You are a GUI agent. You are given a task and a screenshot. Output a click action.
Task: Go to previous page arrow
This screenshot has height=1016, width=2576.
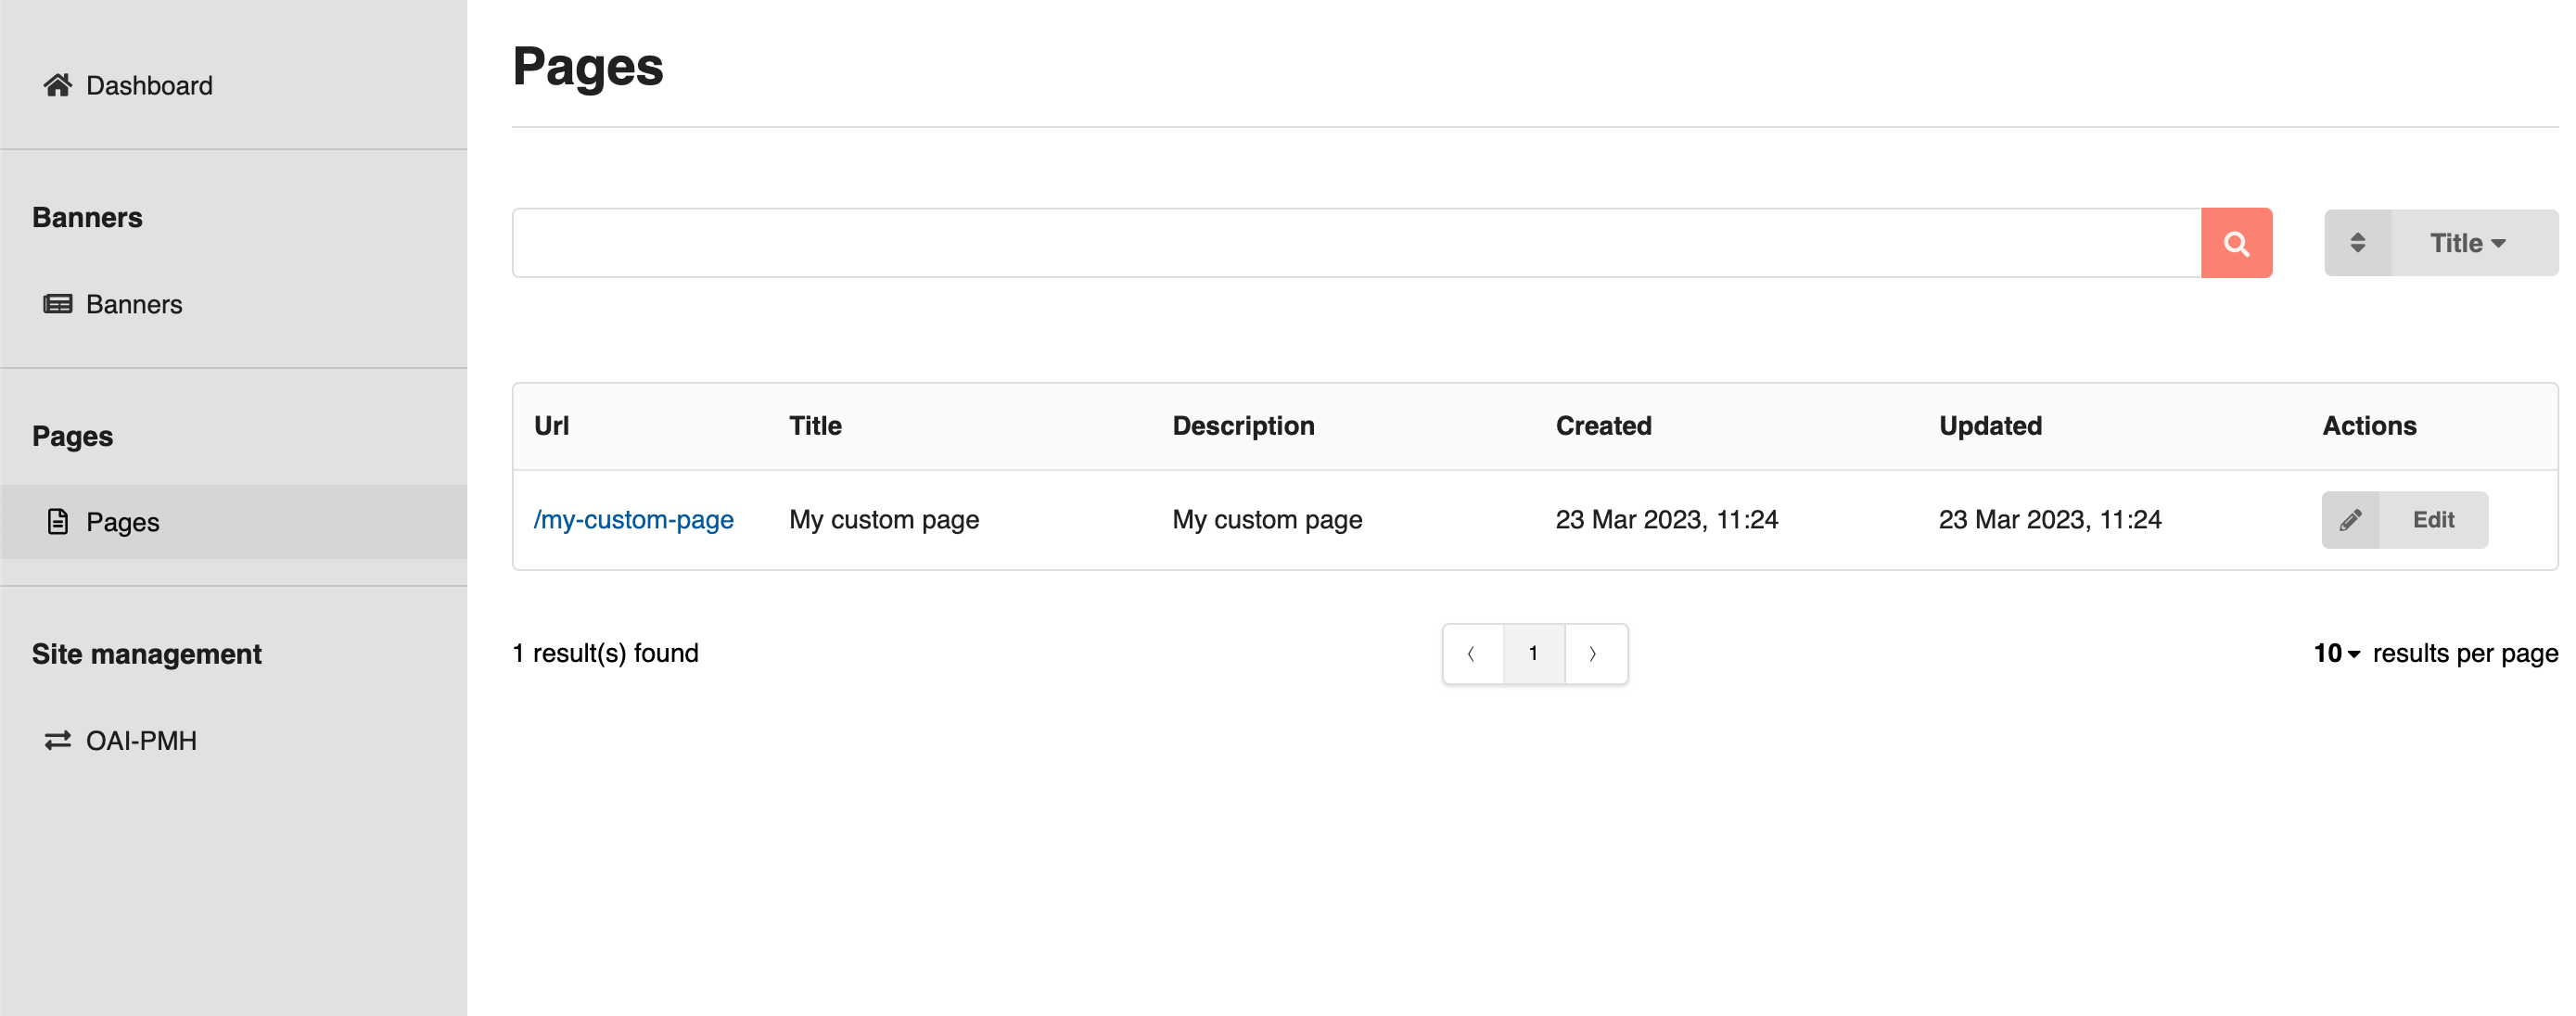(x=1471, y=654)
